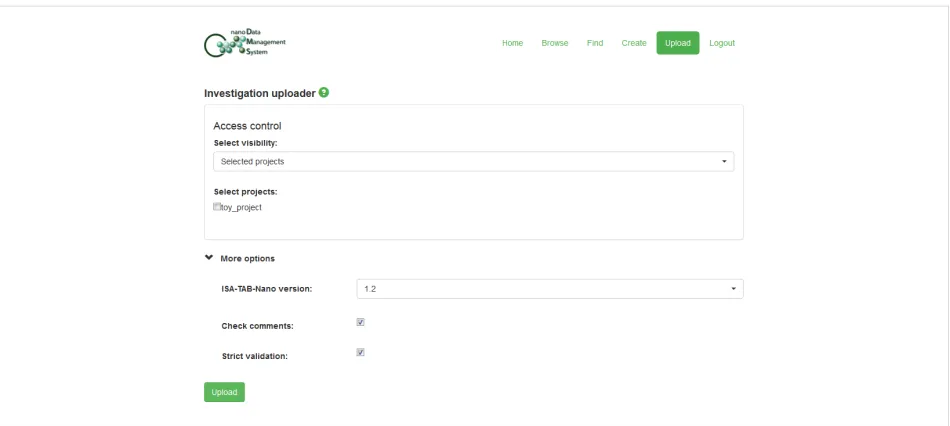950x426 pixels.
Task: Click the Select visibility: label
Action: pyautogui.click(x=245, y=143)
